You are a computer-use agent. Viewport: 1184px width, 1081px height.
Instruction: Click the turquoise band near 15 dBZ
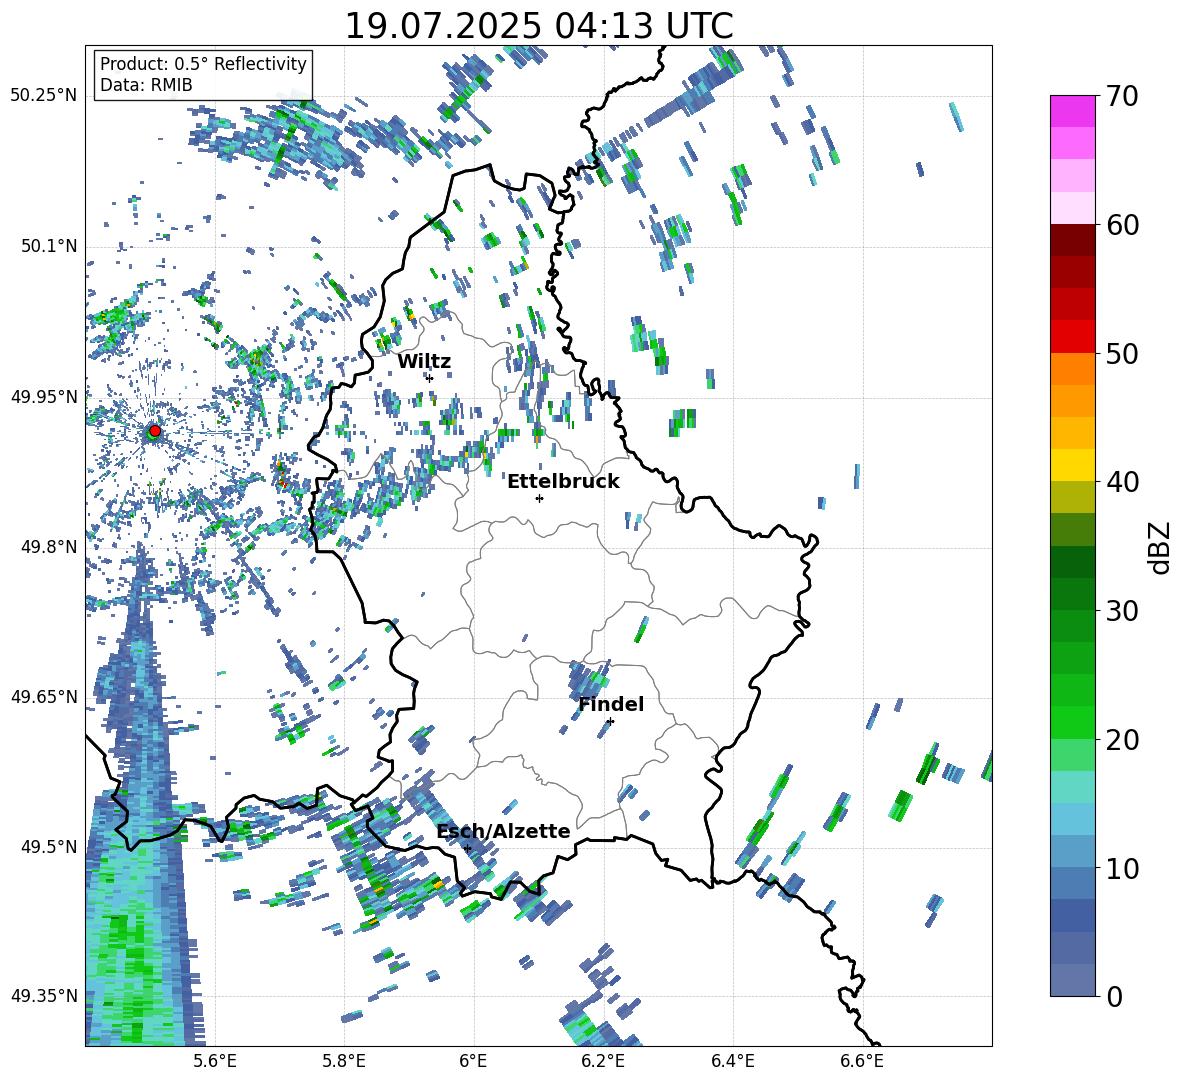coord(1072,787)
